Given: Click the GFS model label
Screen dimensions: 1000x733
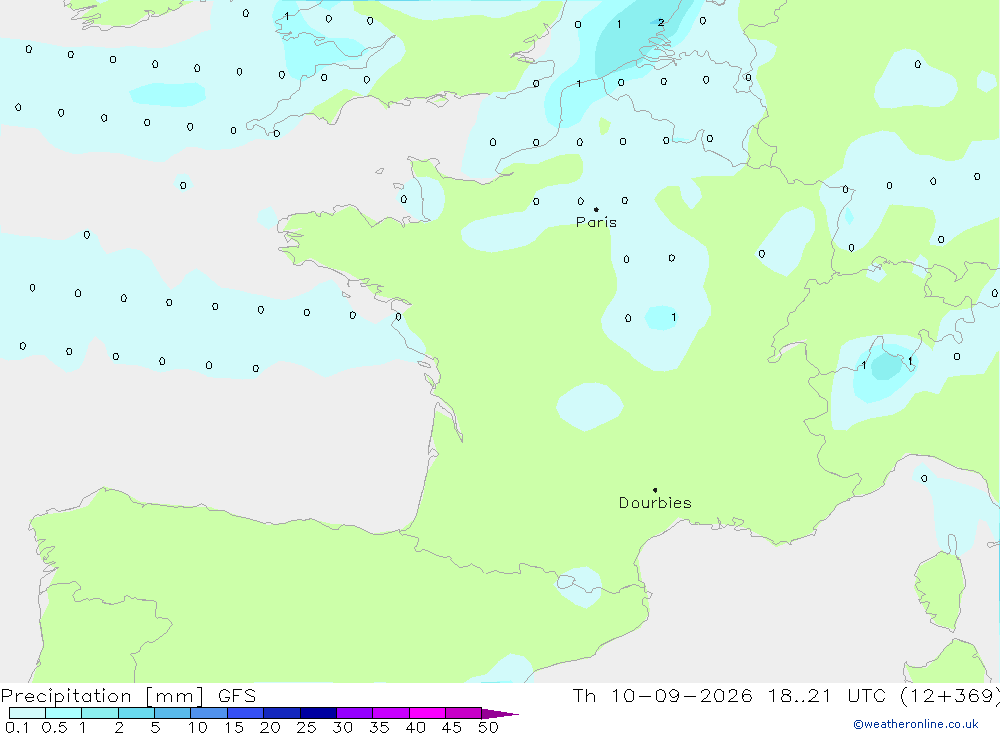Looking at the screenshot, I should point(237,696).
